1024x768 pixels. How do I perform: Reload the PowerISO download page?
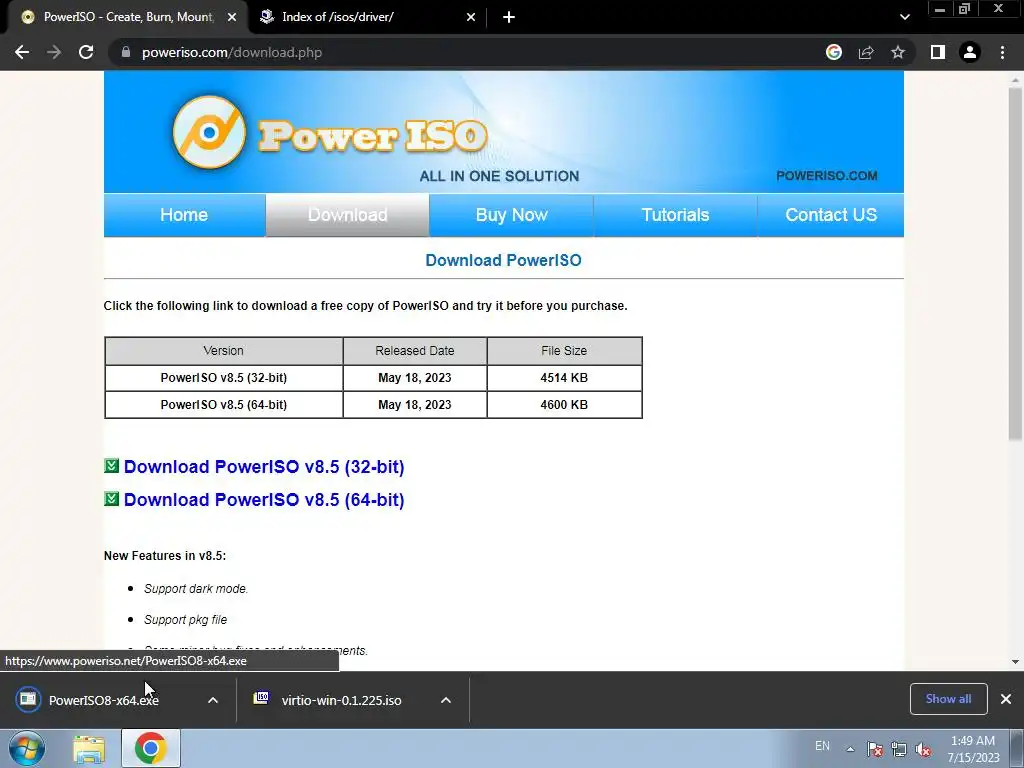tap(86, 52)
